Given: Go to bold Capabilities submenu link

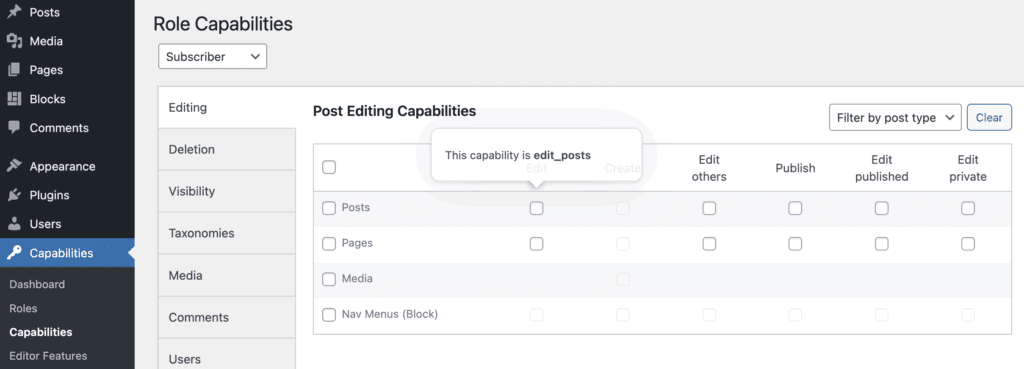Looking at the screenshot, I should pyautogui.click(x=40, y=332).
